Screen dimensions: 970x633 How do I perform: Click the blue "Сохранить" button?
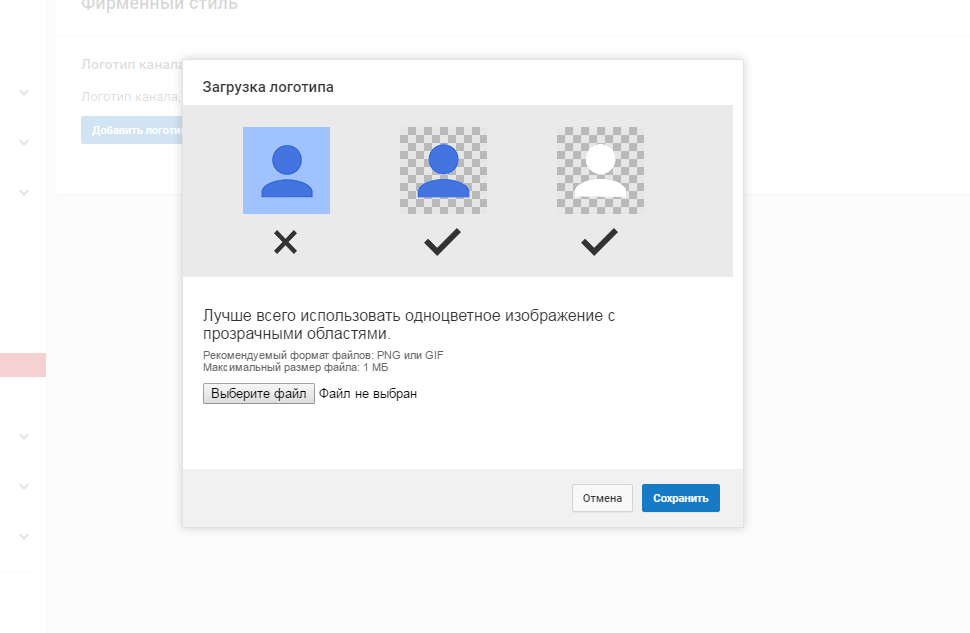point(680,498)
